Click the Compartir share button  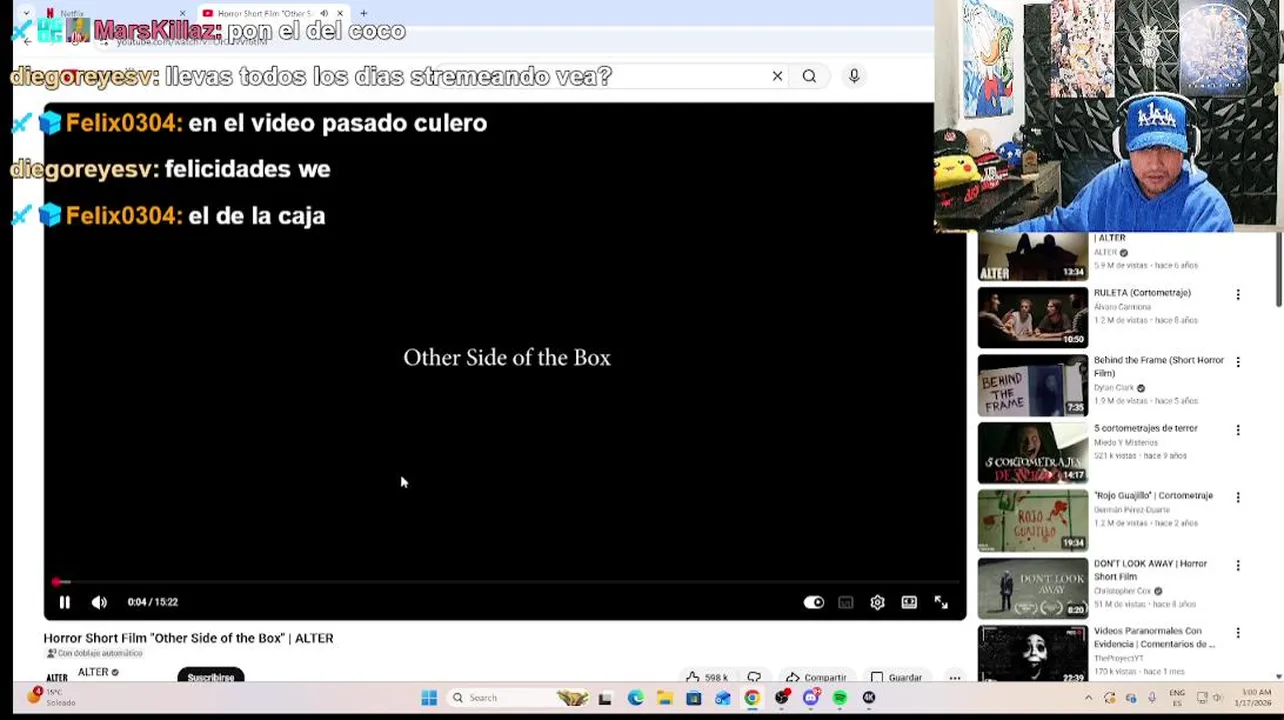coord(816,677)
